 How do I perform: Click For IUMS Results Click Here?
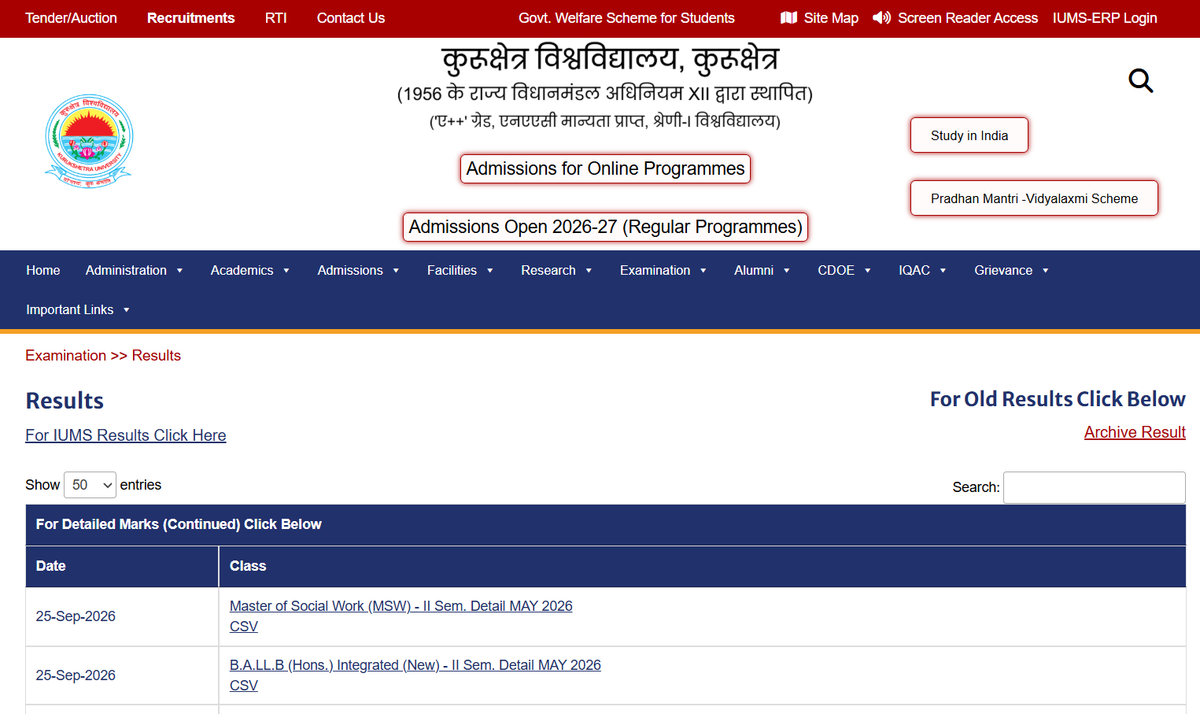(125, 435)
